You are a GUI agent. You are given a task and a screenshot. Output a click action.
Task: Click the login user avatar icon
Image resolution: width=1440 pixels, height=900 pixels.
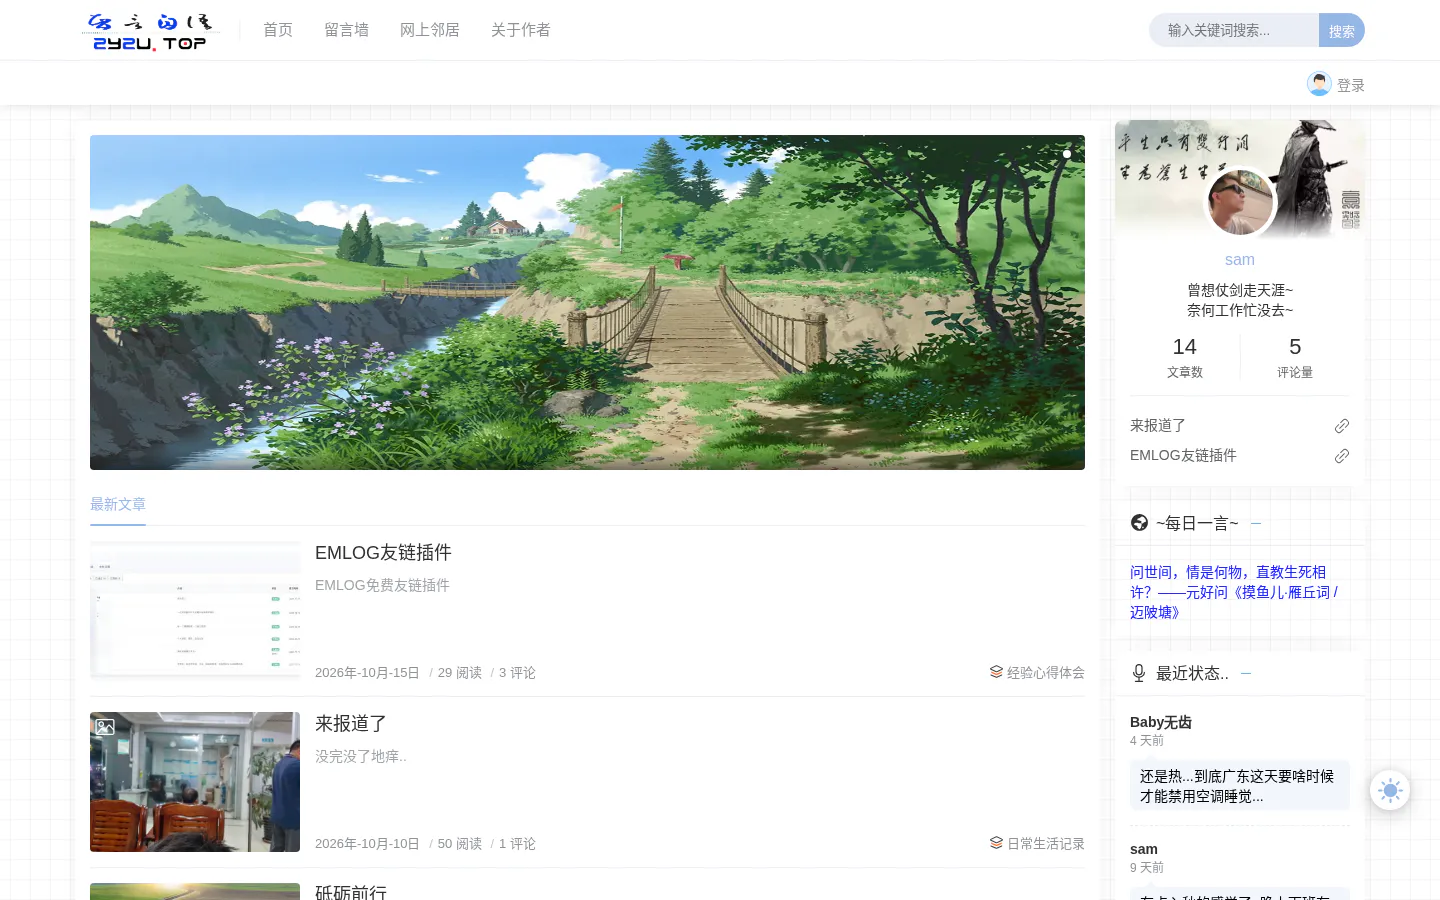[x=1319, y=84]
